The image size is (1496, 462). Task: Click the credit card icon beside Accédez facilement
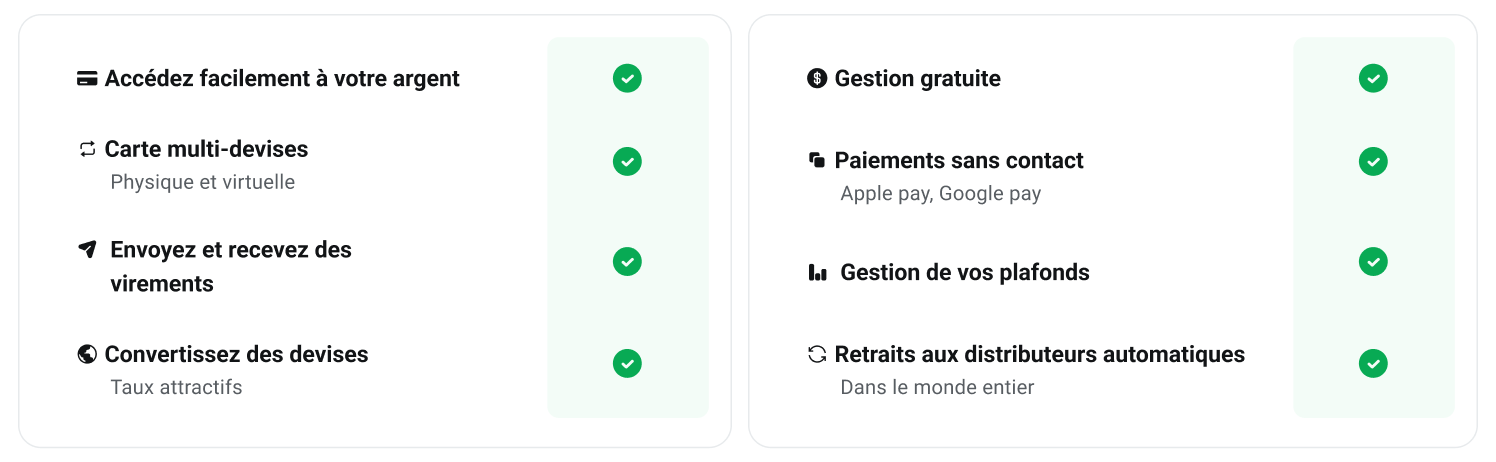click(87, 79)
